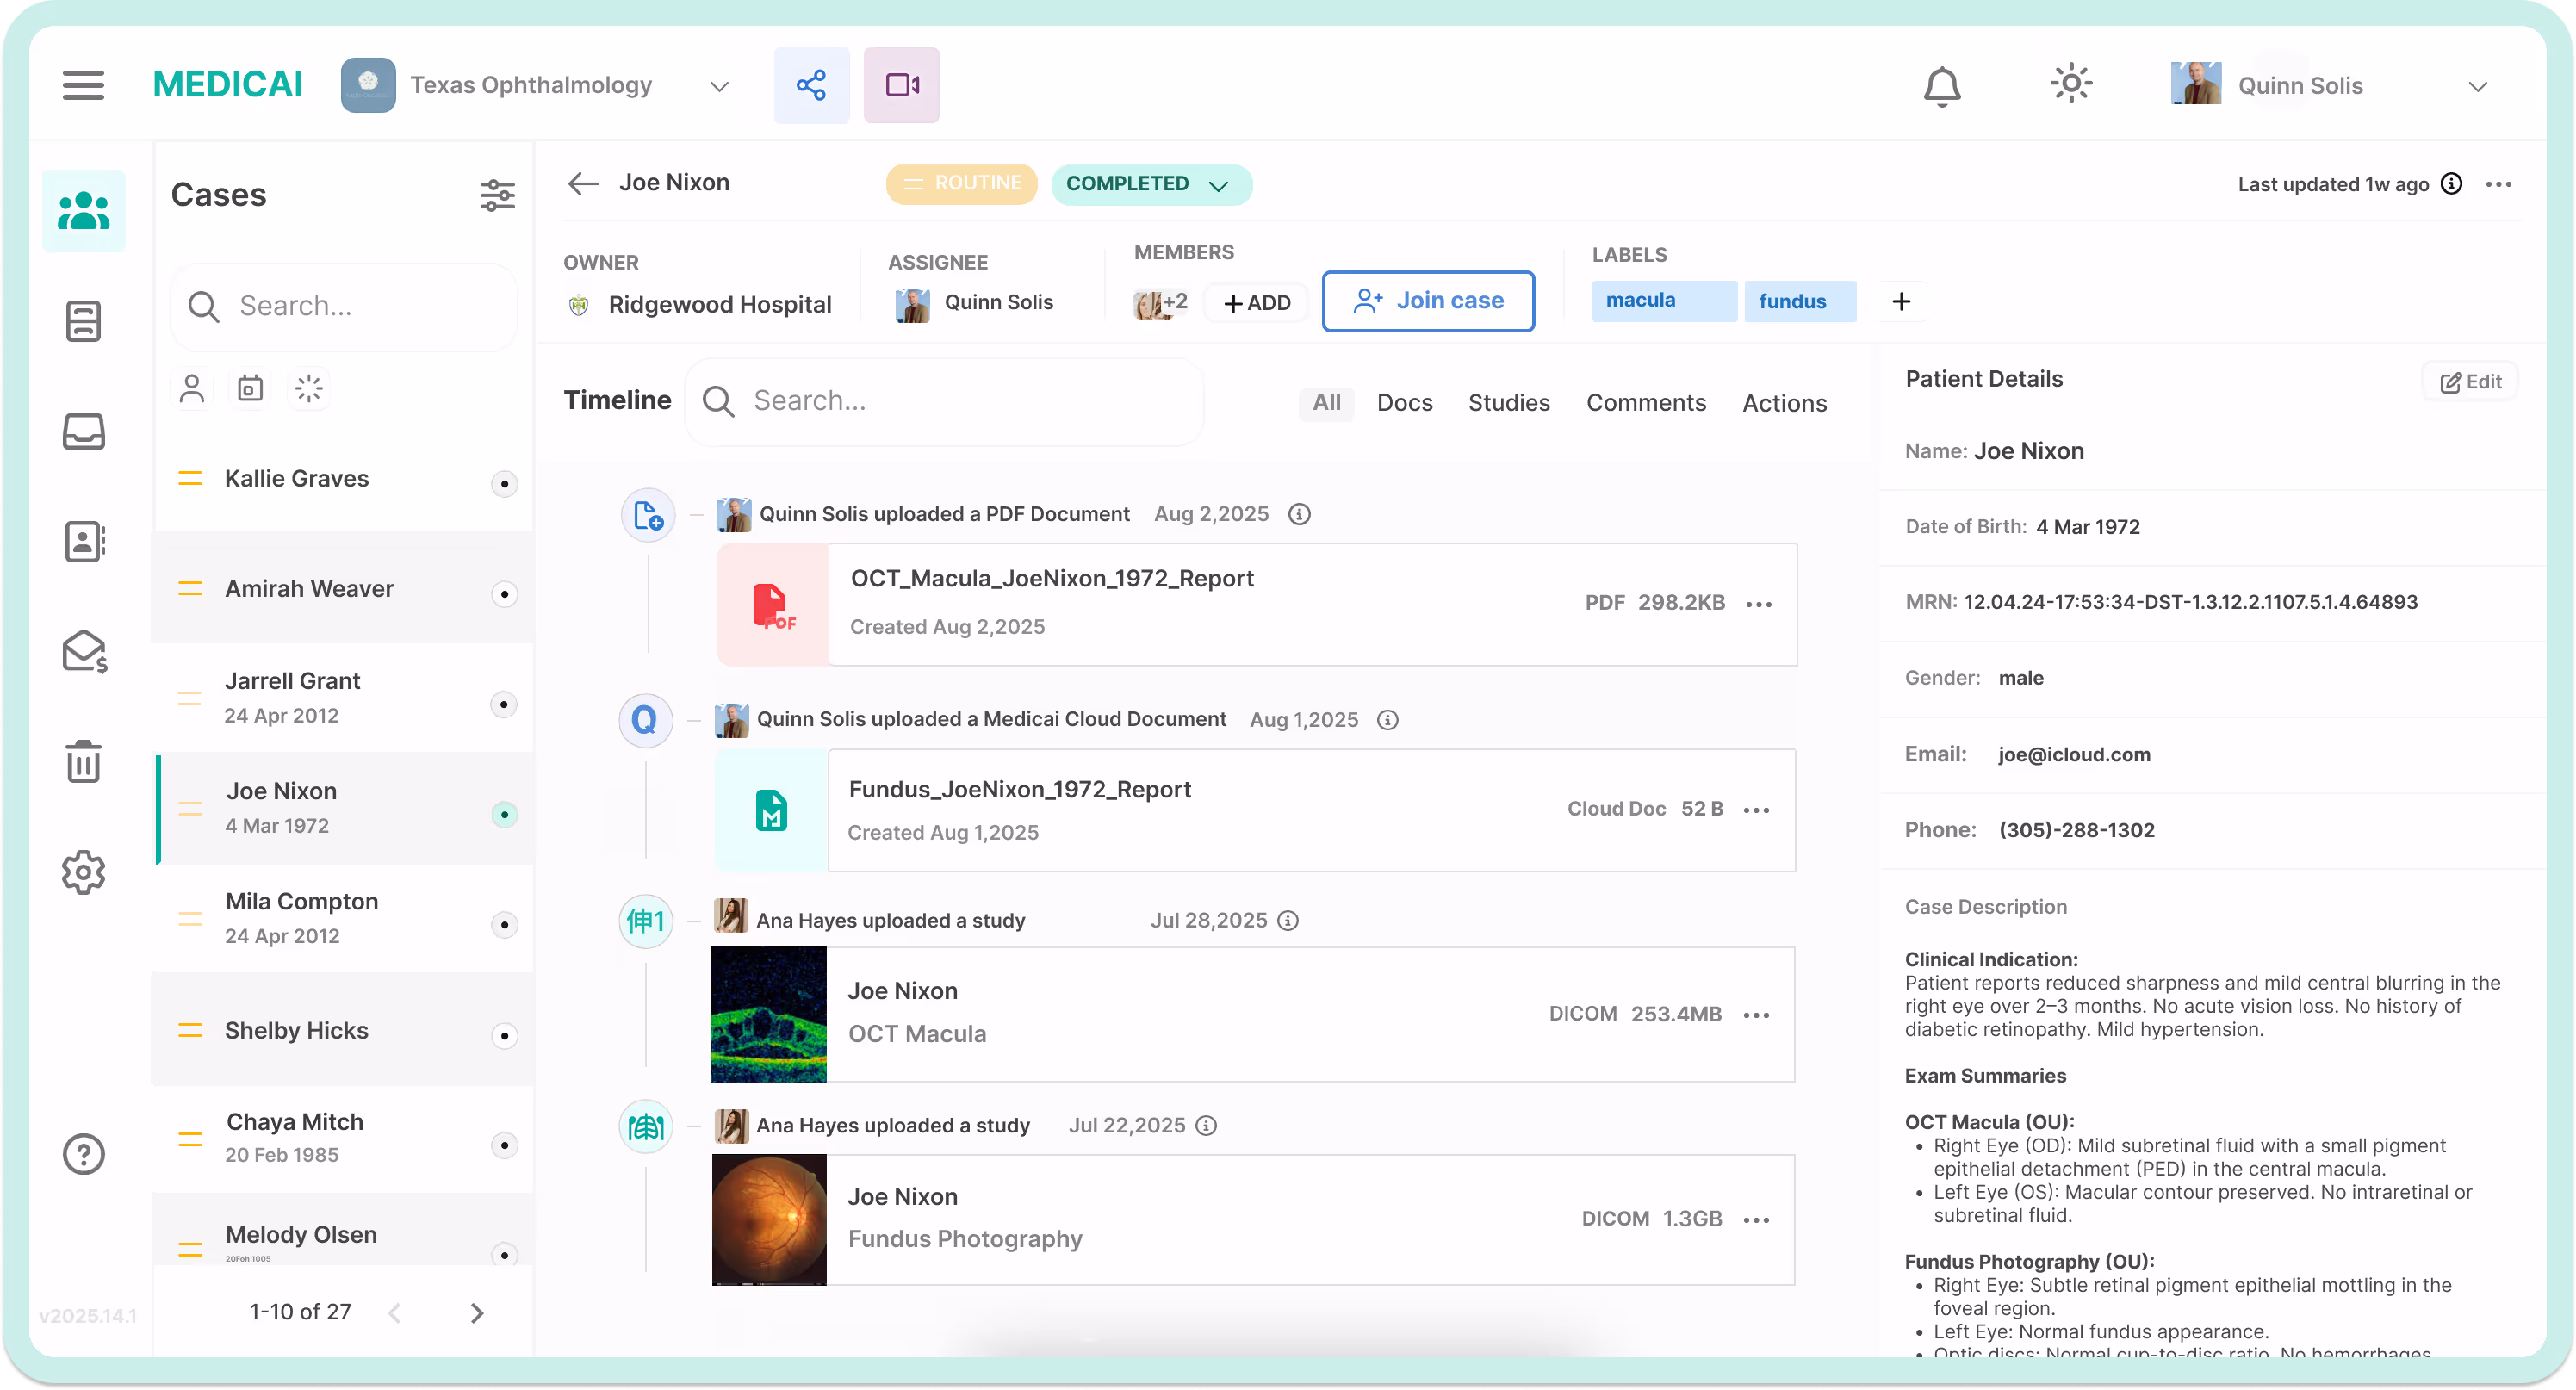
Task: Open the notifications bell
Action: 1941,86
